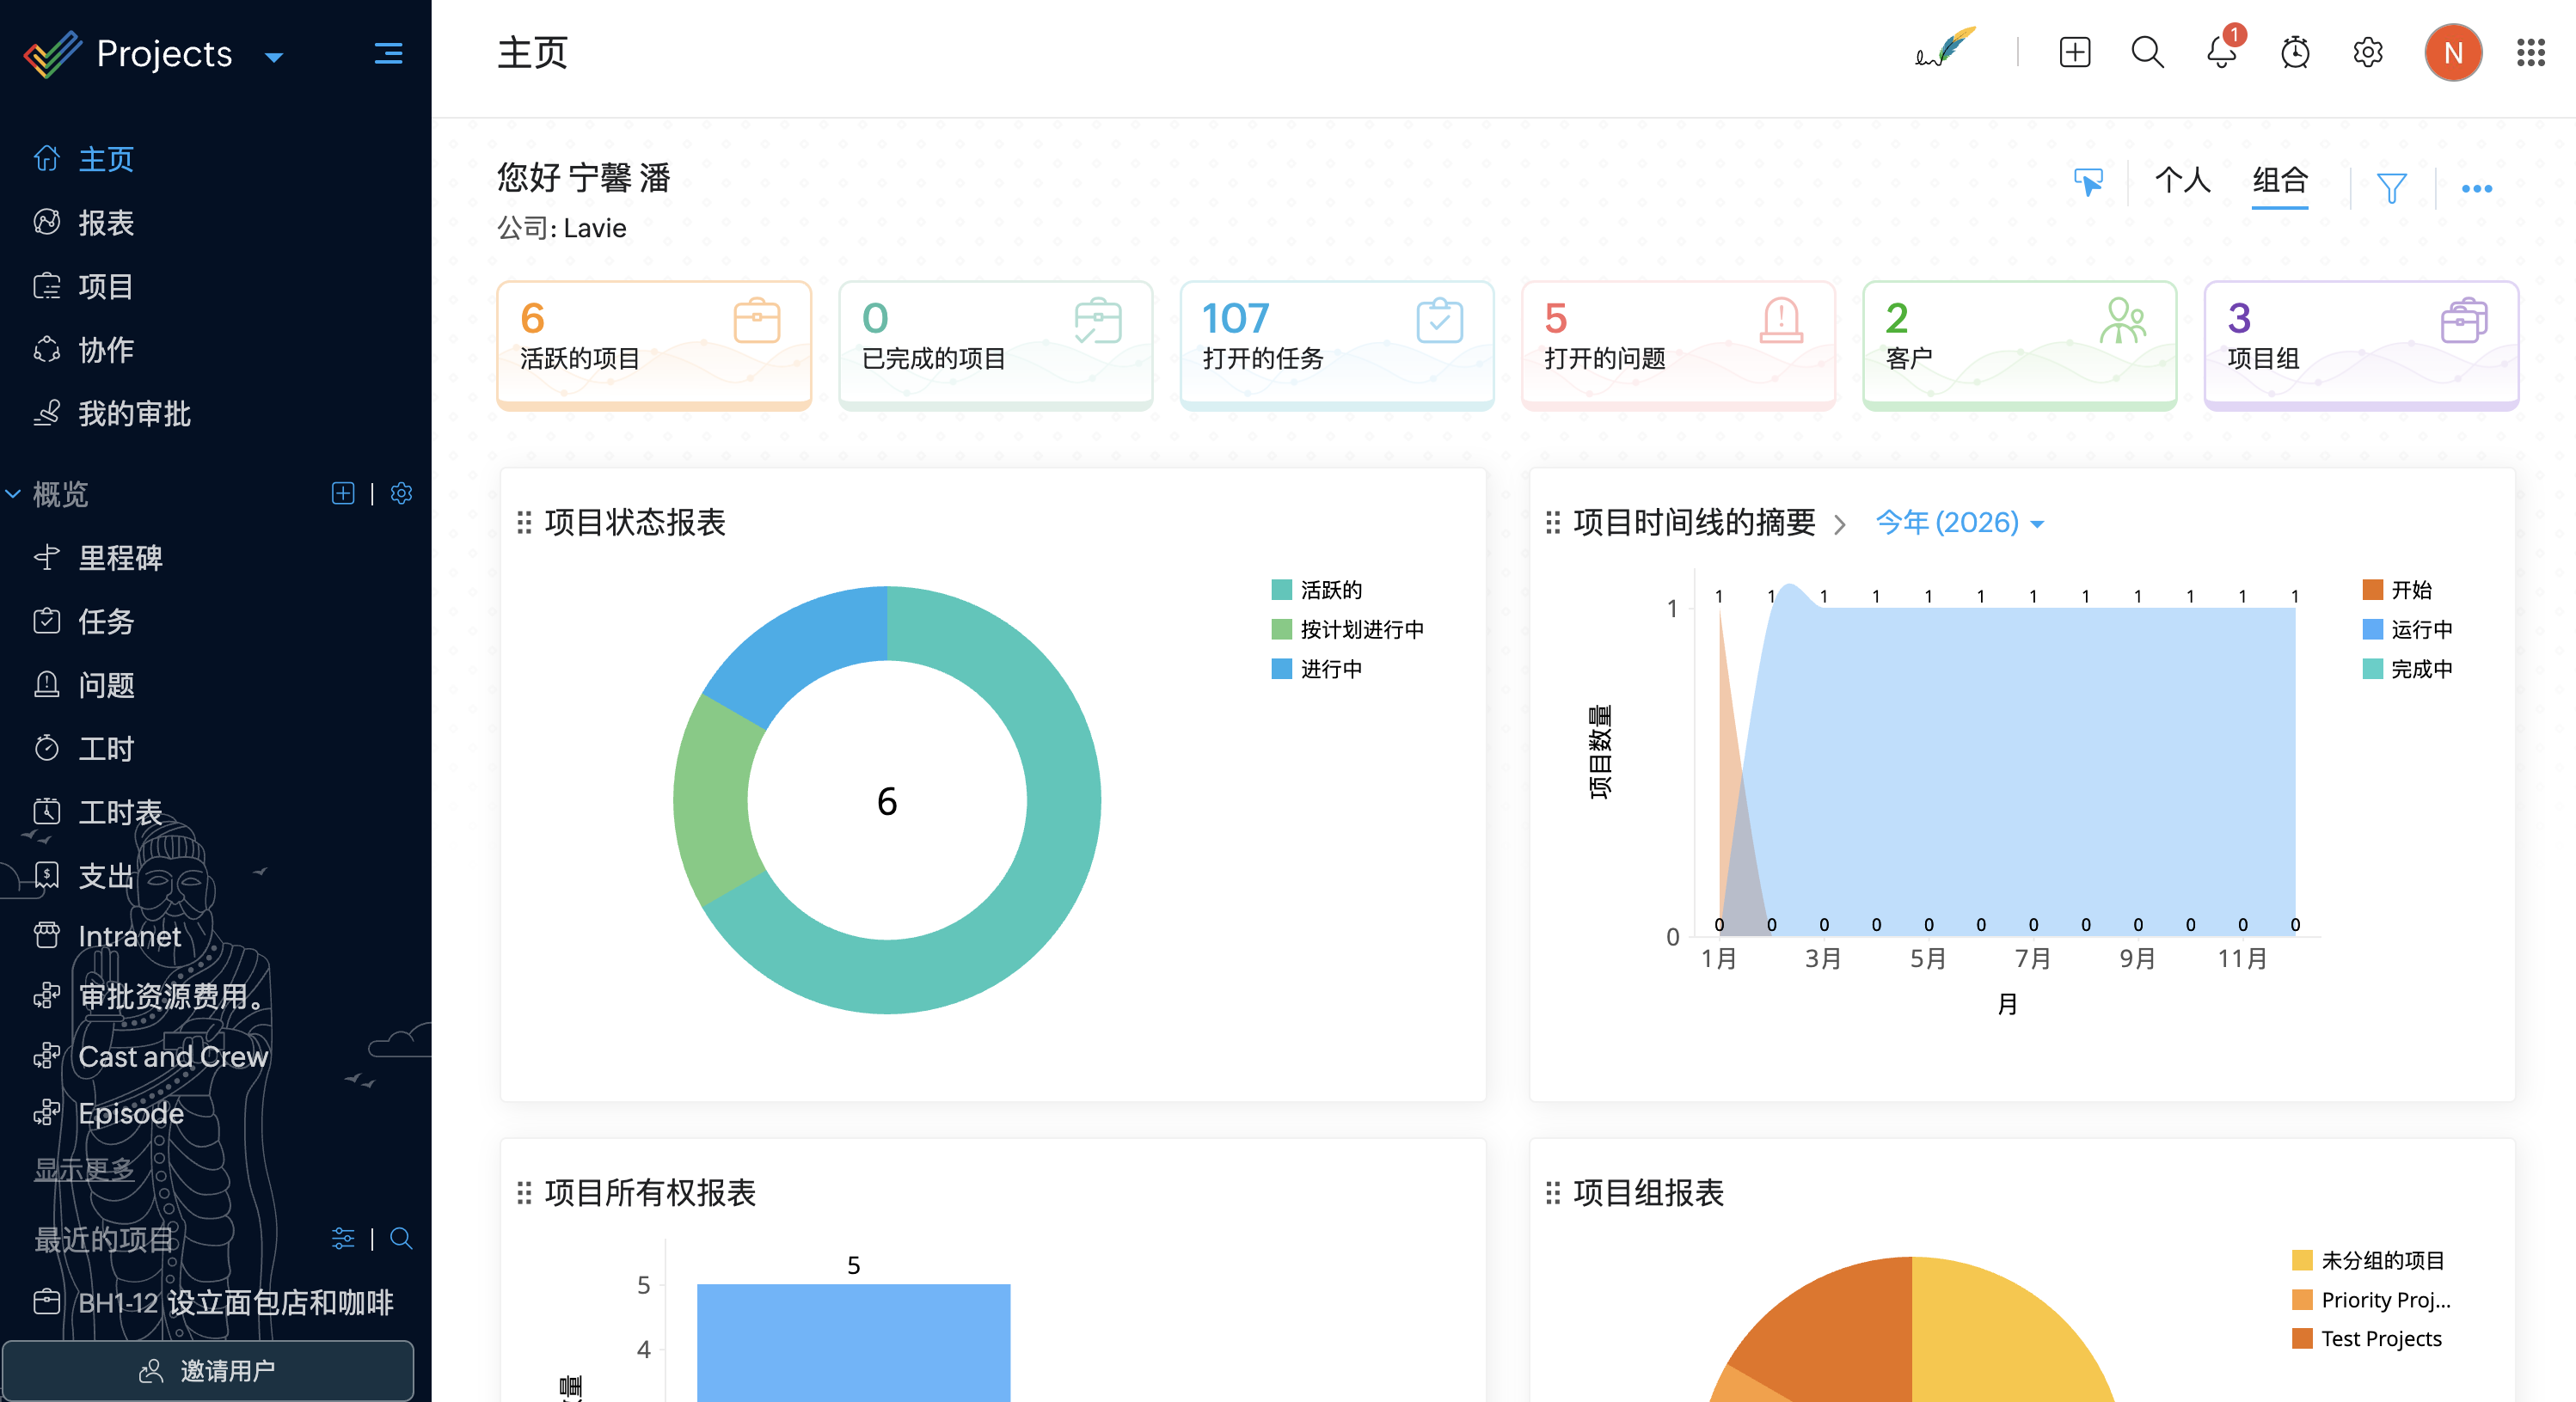Click the filter funnel icon
This screenshot has height=1402, width=2576.
click(x=2391, y=187)
